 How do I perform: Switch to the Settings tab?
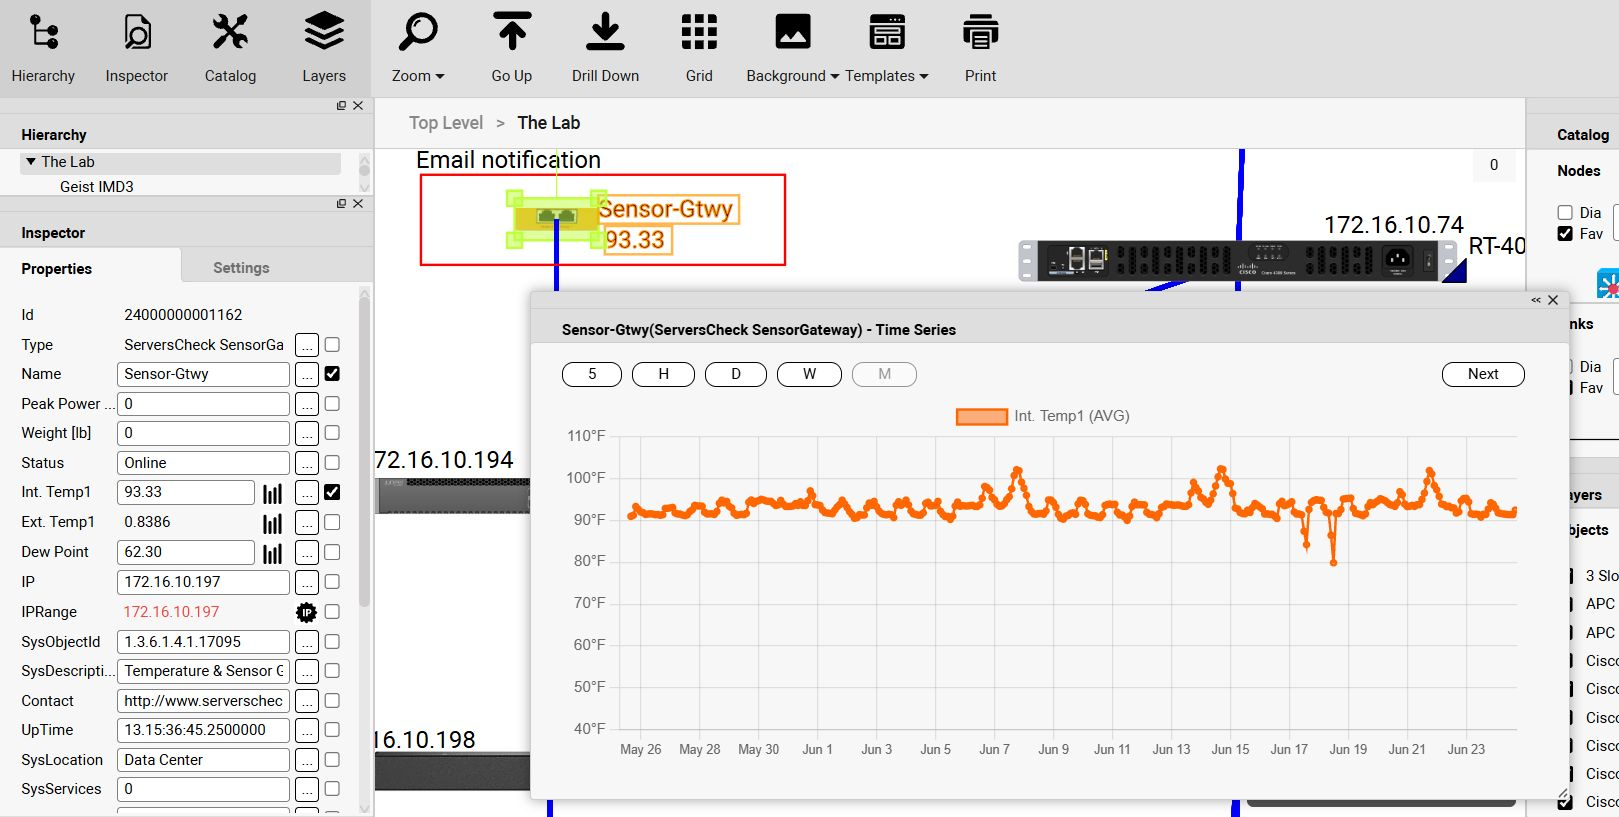click(241, 268)
